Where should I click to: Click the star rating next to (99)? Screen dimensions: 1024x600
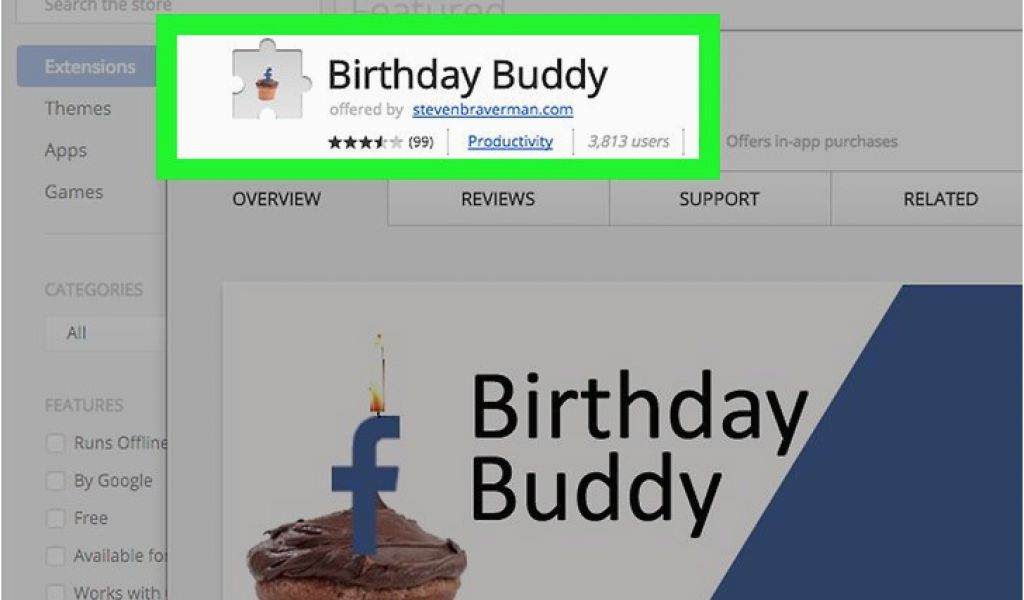[365, 142]
